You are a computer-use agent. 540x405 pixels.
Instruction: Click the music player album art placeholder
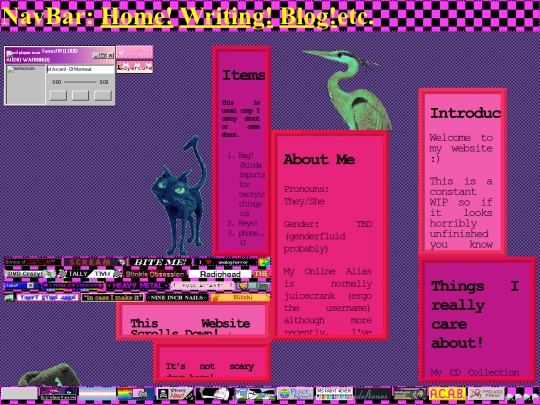pyautogui.click(x=26, y=85)
